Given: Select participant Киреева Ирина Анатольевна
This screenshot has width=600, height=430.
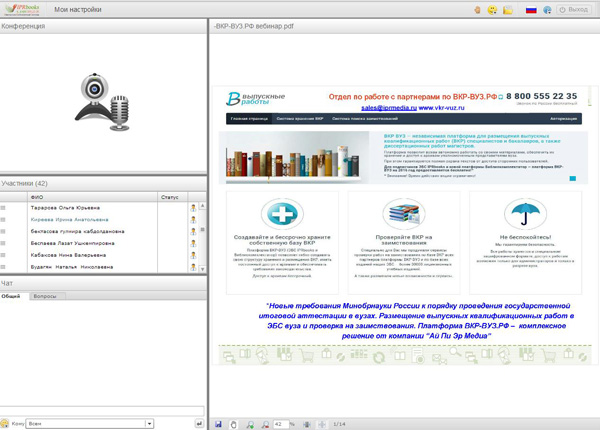Looking at the screenshot, I should [69, 220].
